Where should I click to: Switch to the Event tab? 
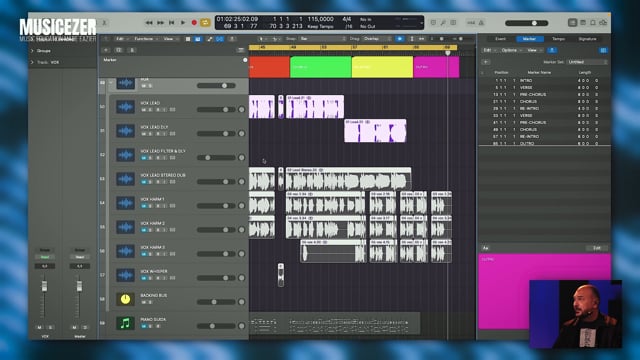500,39
